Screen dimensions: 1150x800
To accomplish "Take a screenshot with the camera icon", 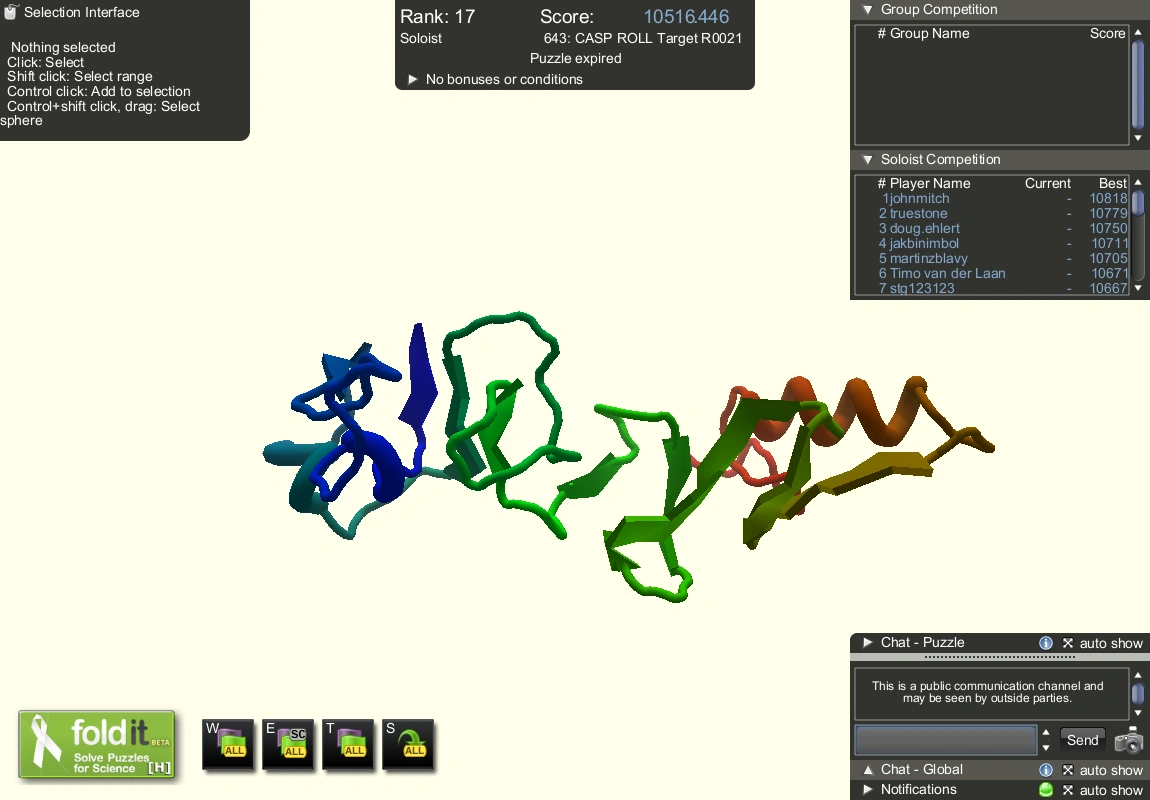I will (1128, 742).
